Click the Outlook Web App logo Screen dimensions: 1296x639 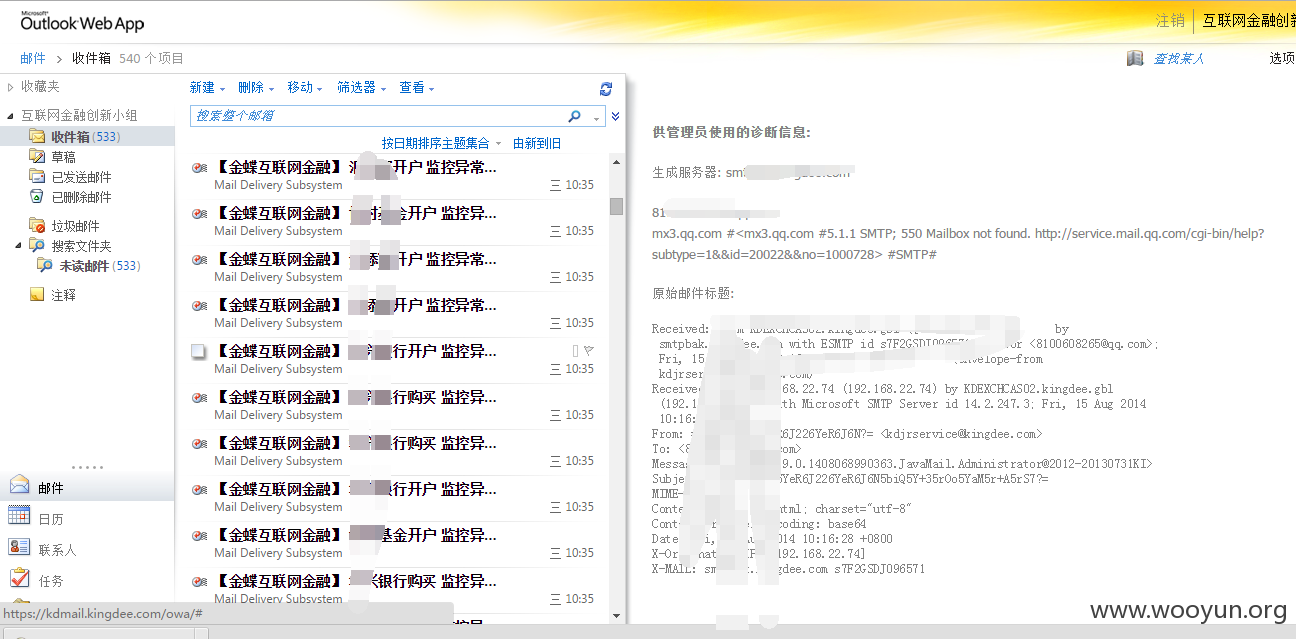tap(82, 21)
